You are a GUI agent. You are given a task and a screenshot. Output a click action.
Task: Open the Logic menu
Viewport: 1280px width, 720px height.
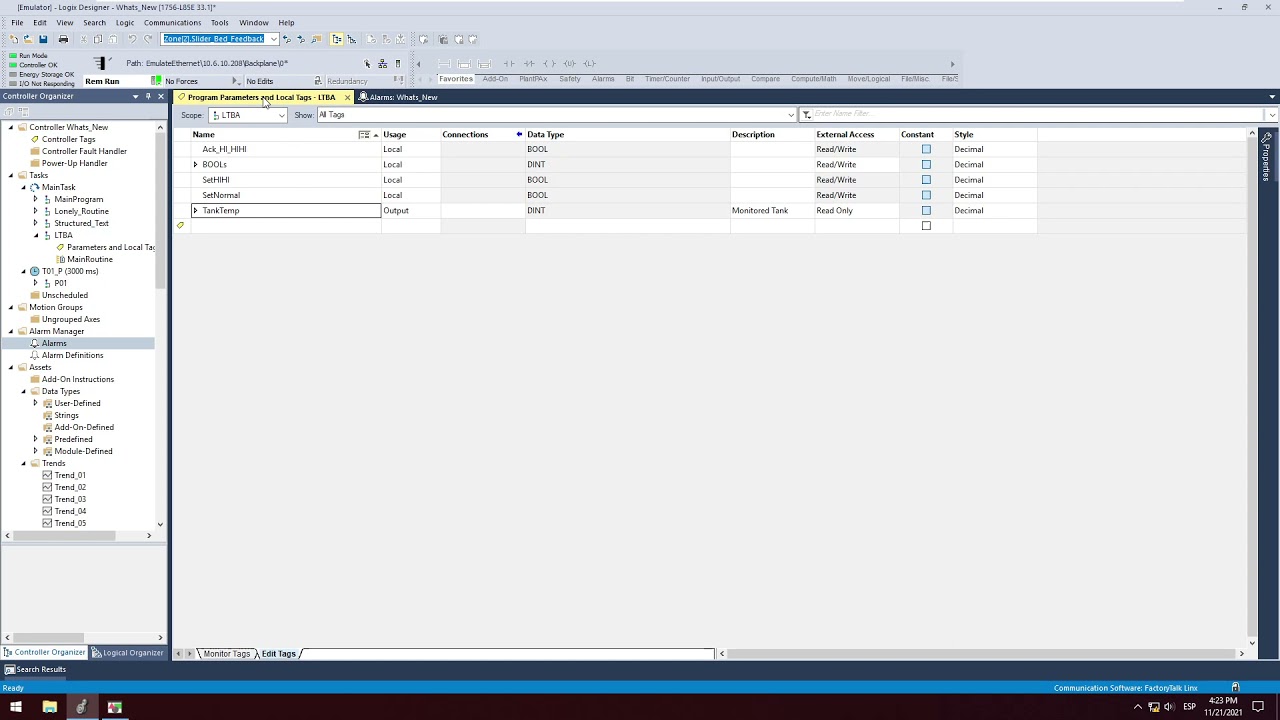125,22
